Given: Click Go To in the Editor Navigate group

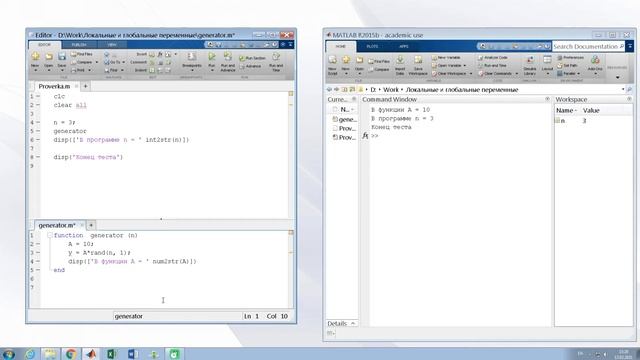Looking at the screenshot, I should pyautogui.click(x=112, y=62).
